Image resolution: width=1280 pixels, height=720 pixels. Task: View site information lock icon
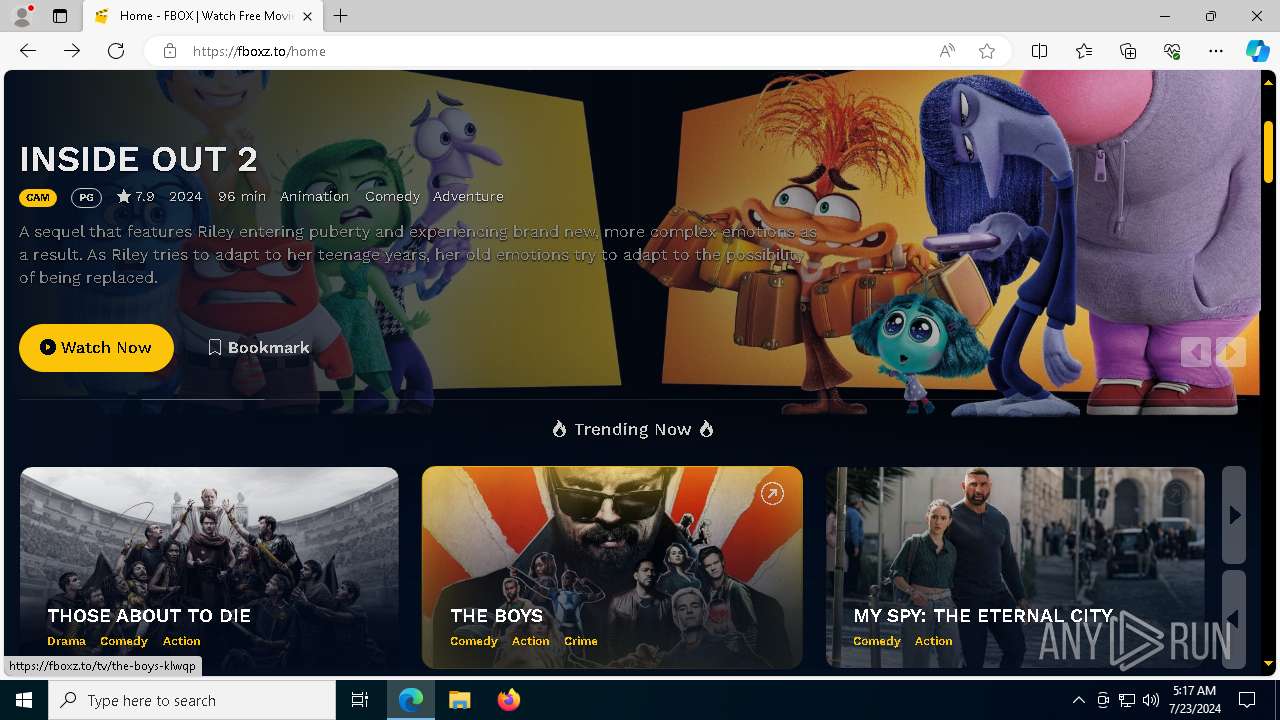click(x=170, y=51)
